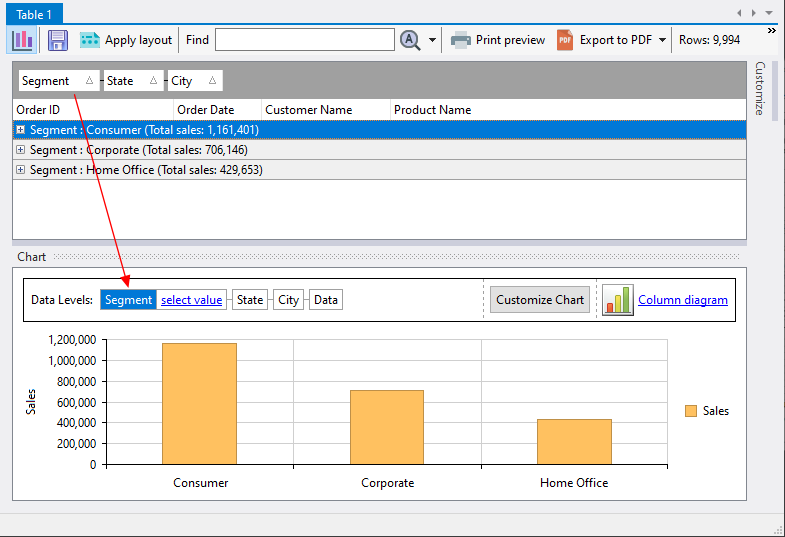Open the Customize side panel tab
Image resolution: width=785 pixels, height=537 pixels.
[x=759, y=88]
